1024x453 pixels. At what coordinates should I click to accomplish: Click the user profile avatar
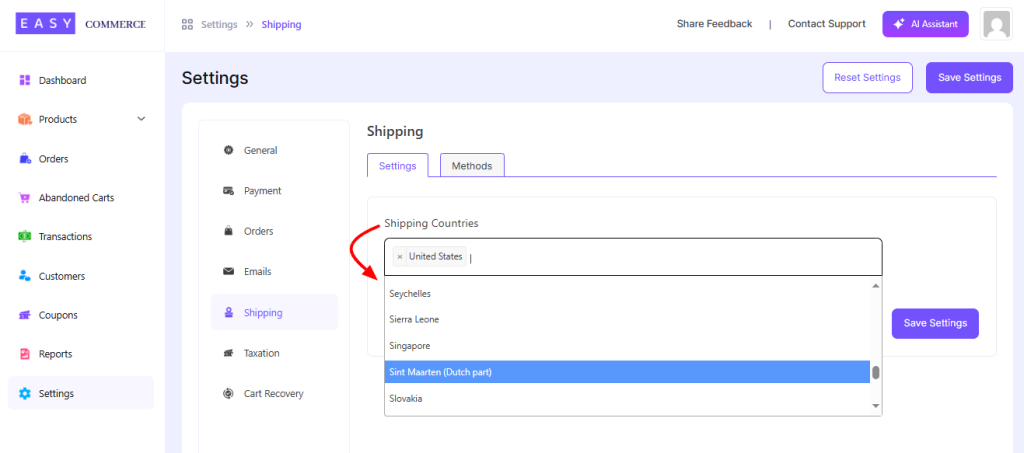(997, 24)
